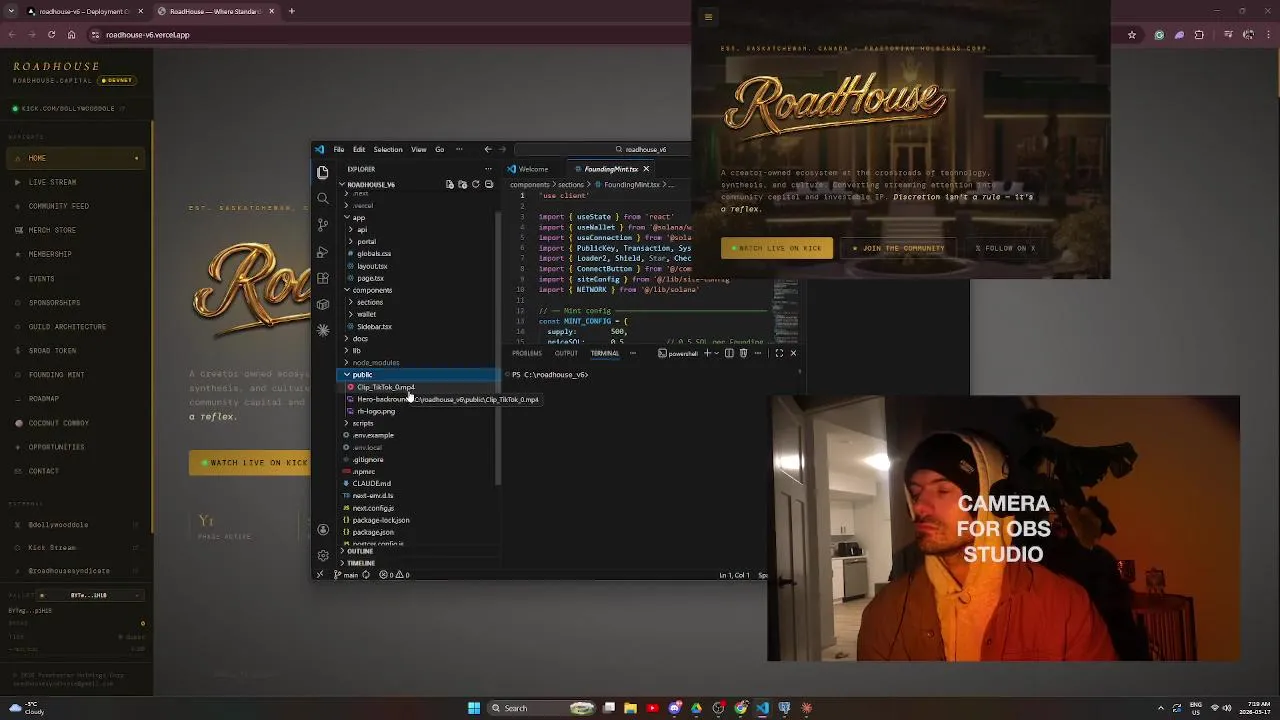Click the remote window icon in status bar
Screen dimensions: 1280x720
pos(320,575)
